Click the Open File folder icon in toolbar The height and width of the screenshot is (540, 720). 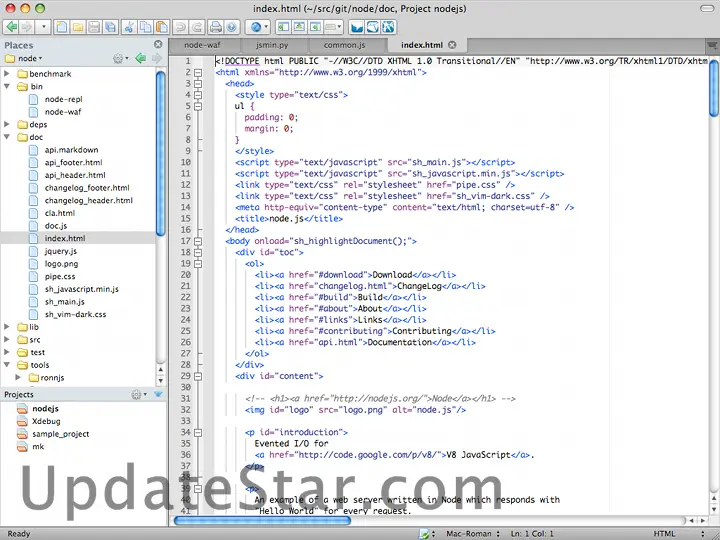[x=77, y=27]
